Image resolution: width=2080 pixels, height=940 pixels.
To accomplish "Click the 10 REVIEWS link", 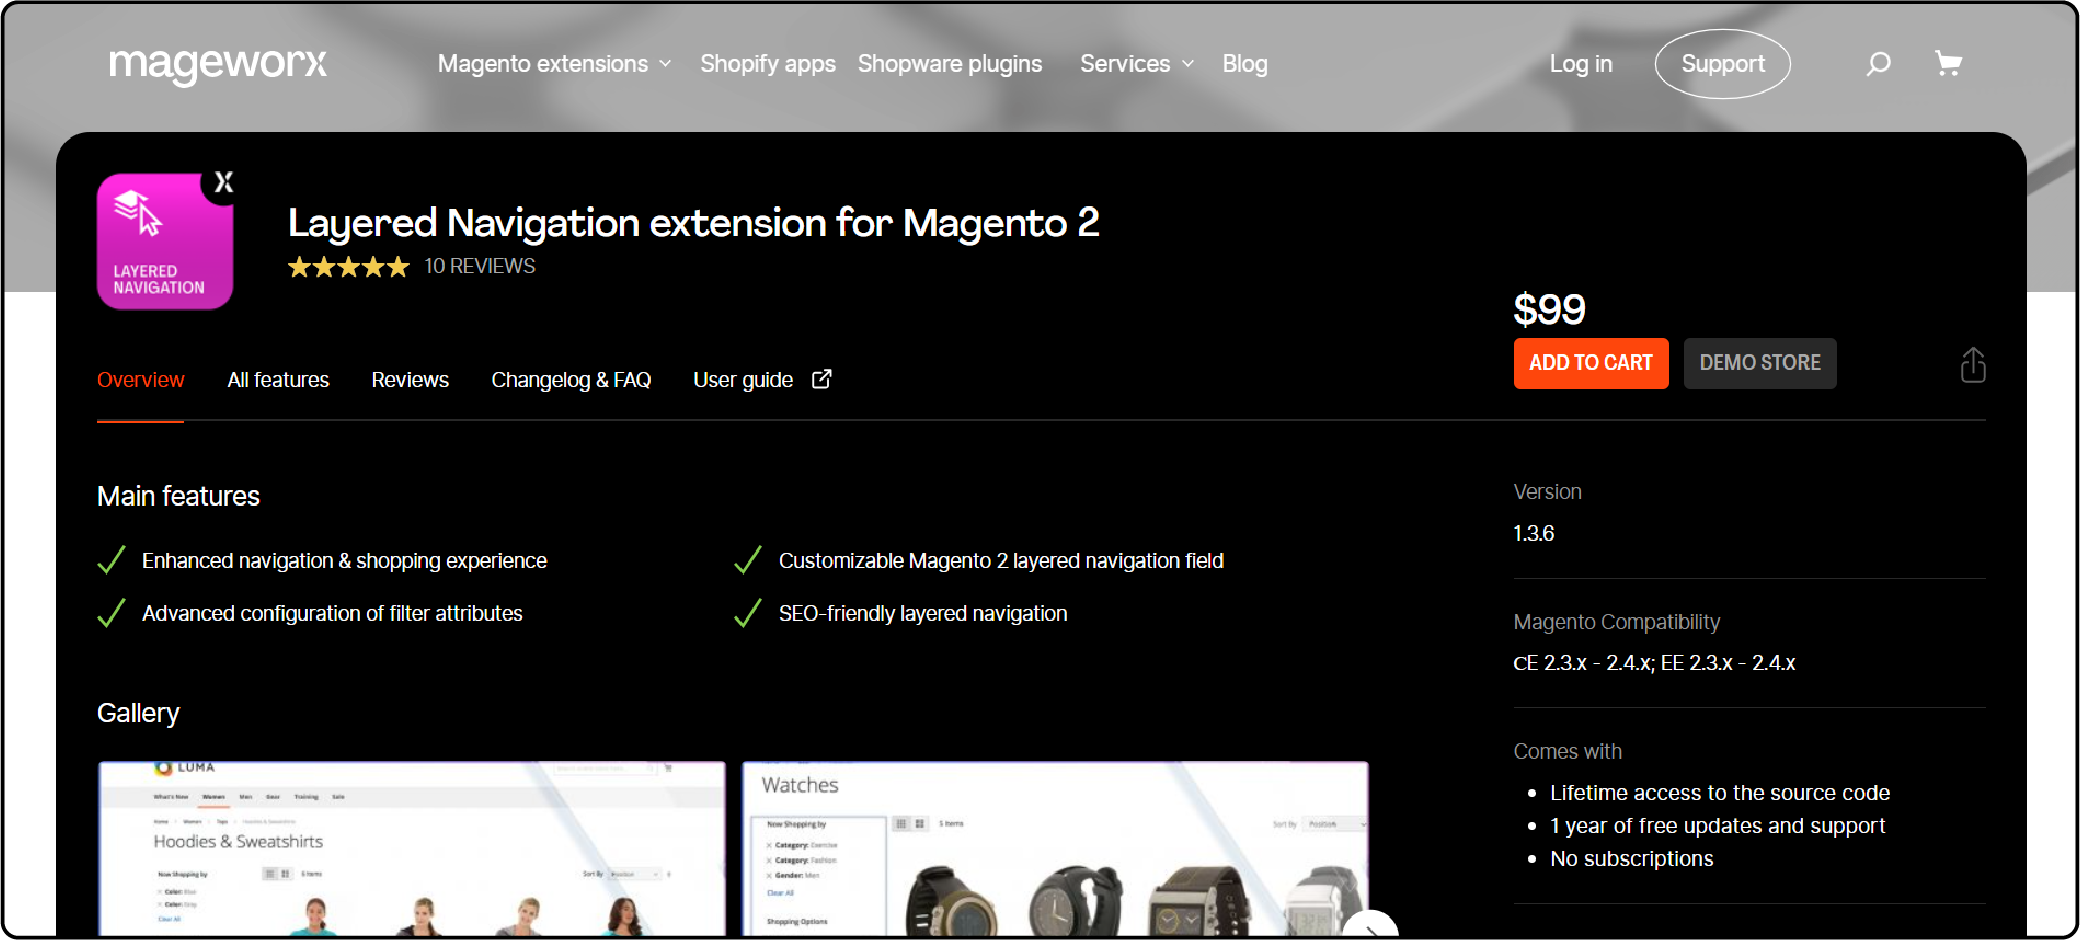I will [x=480, y=266].
